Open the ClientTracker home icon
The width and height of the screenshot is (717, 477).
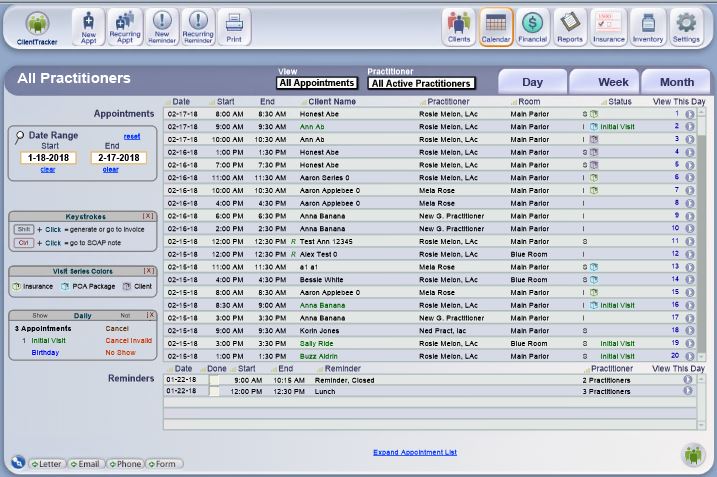tap(37, 28)
